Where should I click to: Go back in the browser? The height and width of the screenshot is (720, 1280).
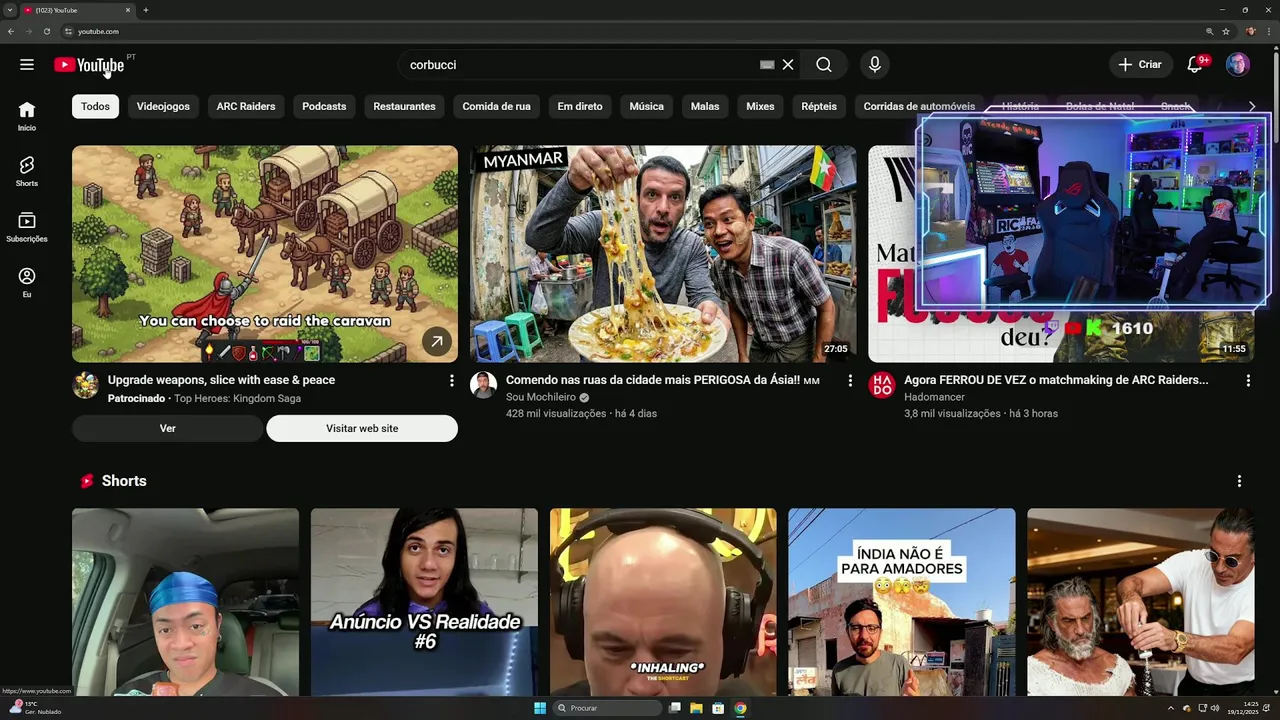[x=11, y=31]
